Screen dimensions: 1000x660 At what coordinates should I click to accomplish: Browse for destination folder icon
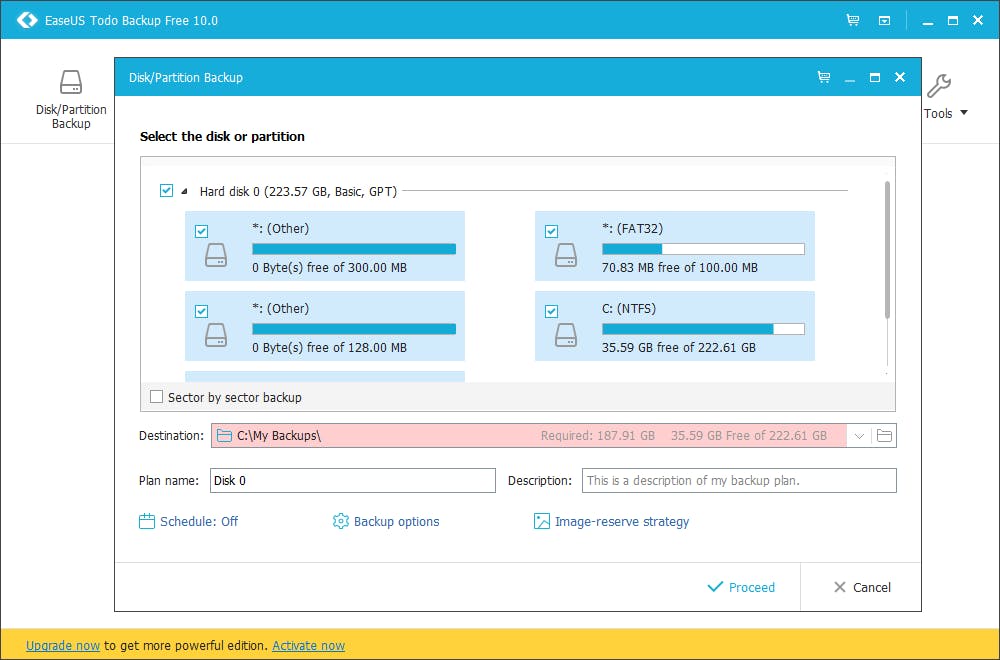884,436
